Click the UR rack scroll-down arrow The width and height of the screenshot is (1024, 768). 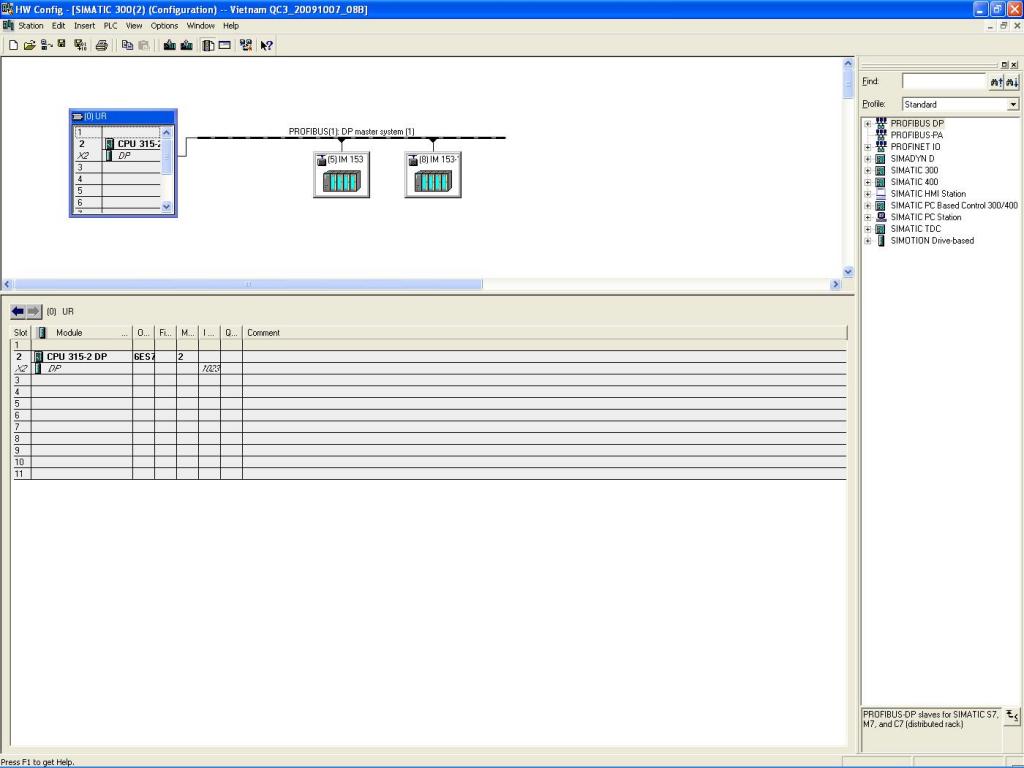point(166,206)
